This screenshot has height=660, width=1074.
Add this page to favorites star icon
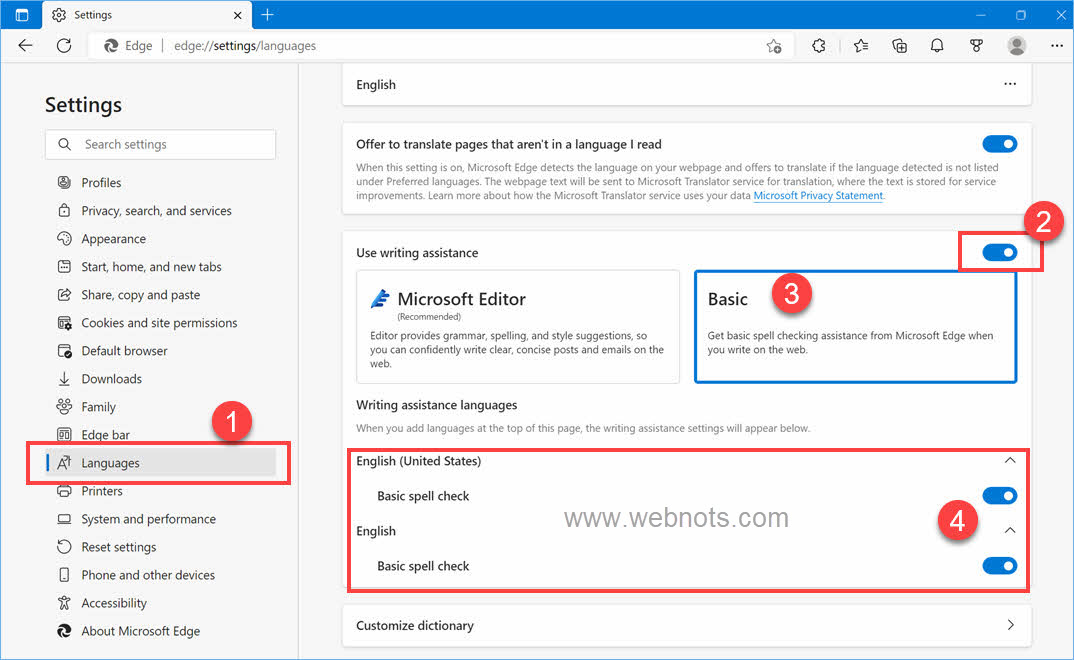(774, 46)
